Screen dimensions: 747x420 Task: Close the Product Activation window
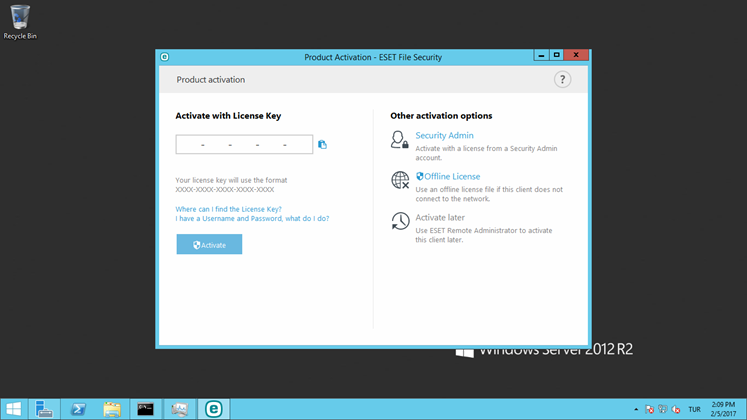(x=576, y=55)
